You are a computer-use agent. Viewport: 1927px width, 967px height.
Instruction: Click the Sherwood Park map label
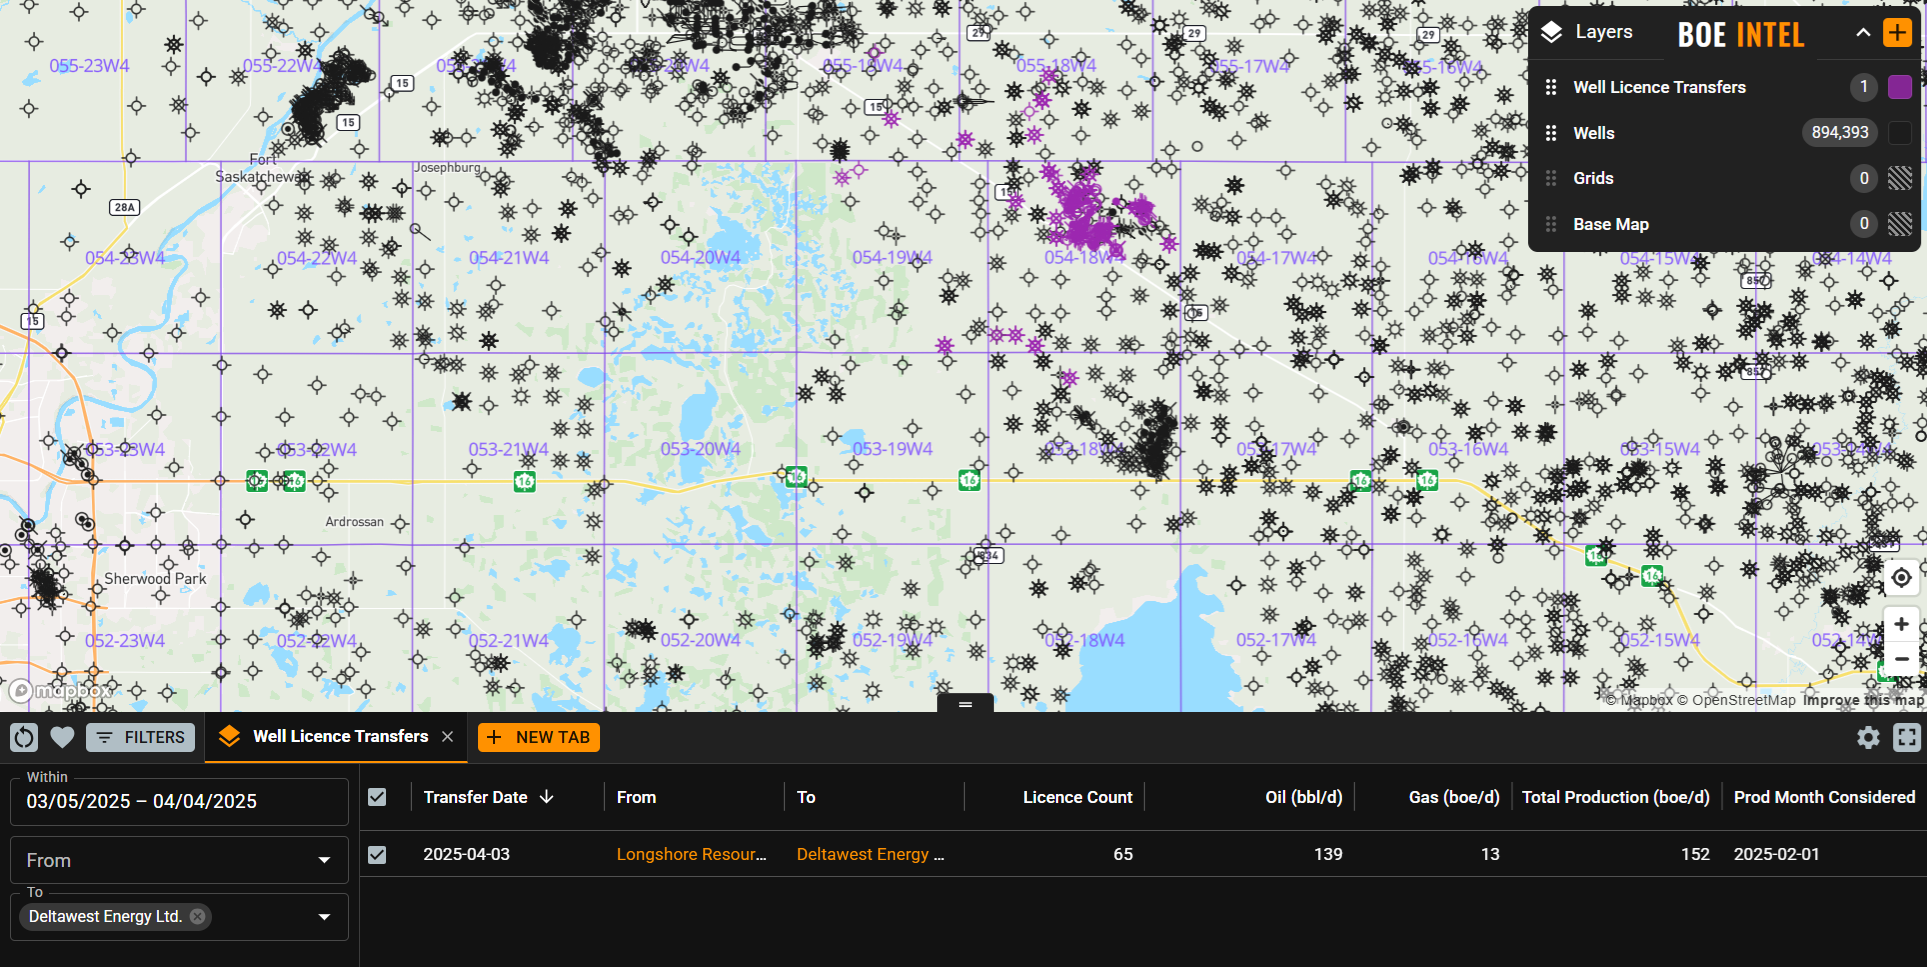(x=155, y=578)
